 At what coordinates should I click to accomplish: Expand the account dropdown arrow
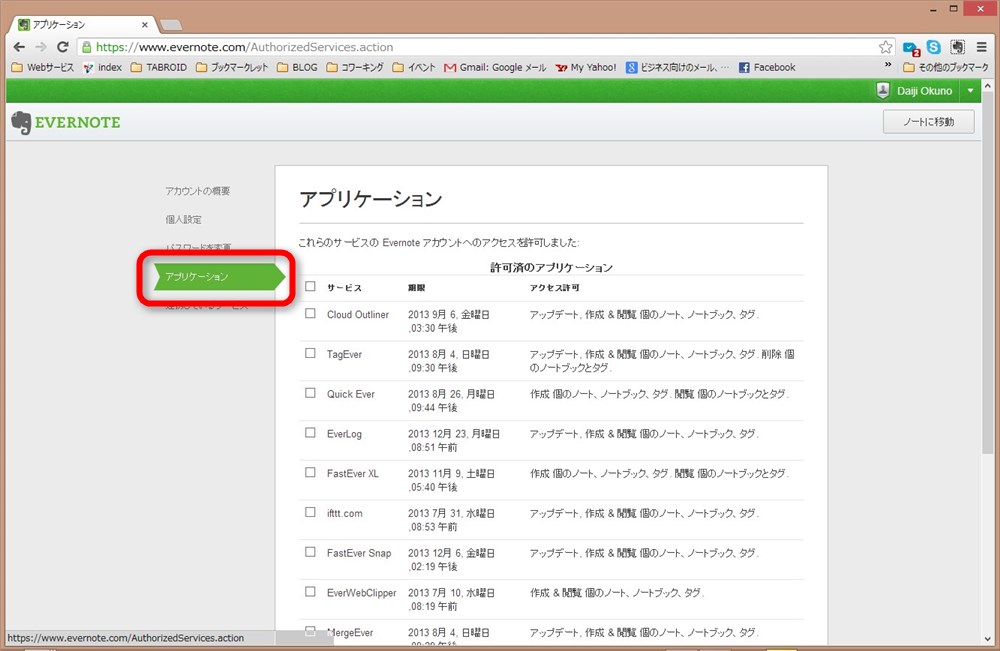coord(971,91)
